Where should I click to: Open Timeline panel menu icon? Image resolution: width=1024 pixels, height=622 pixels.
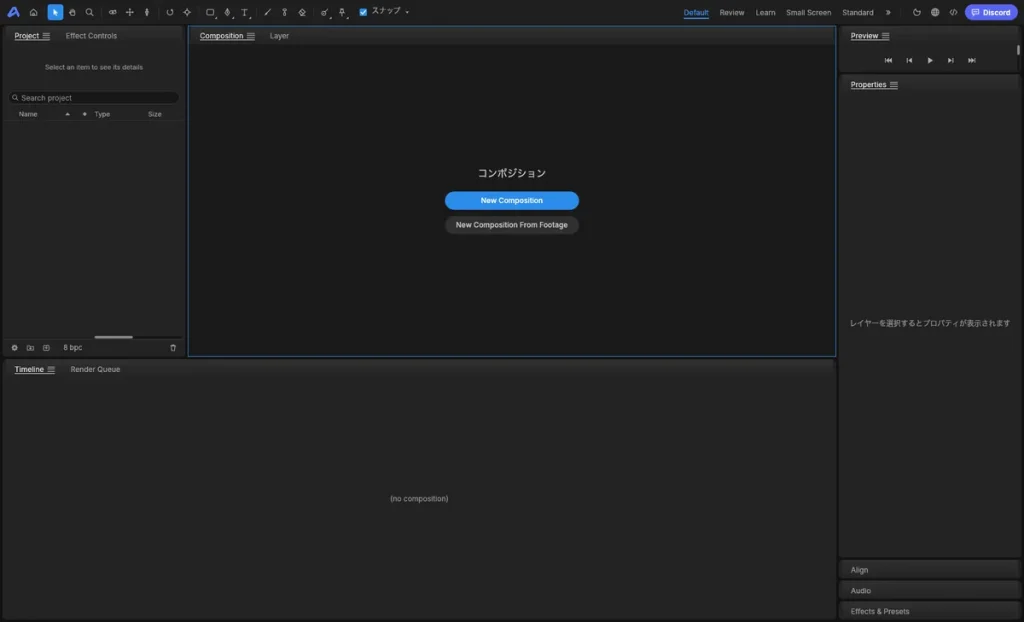pos(51,369)
